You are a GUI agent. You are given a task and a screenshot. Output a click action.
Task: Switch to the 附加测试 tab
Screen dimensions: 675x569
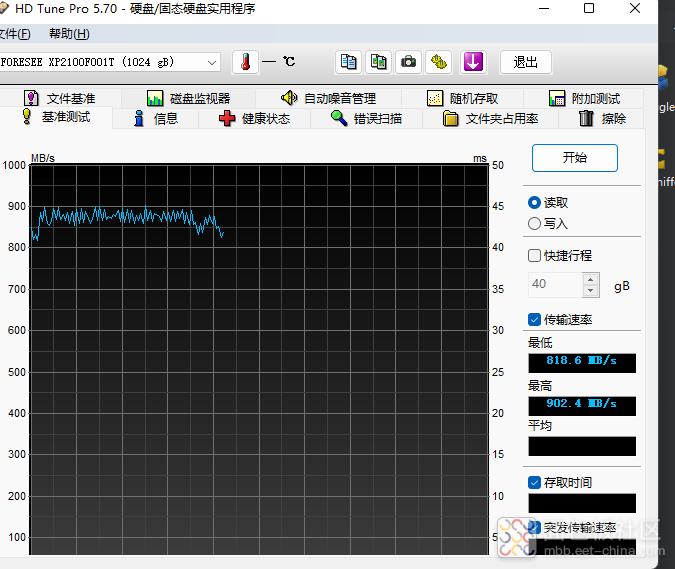tap(584, 99)
